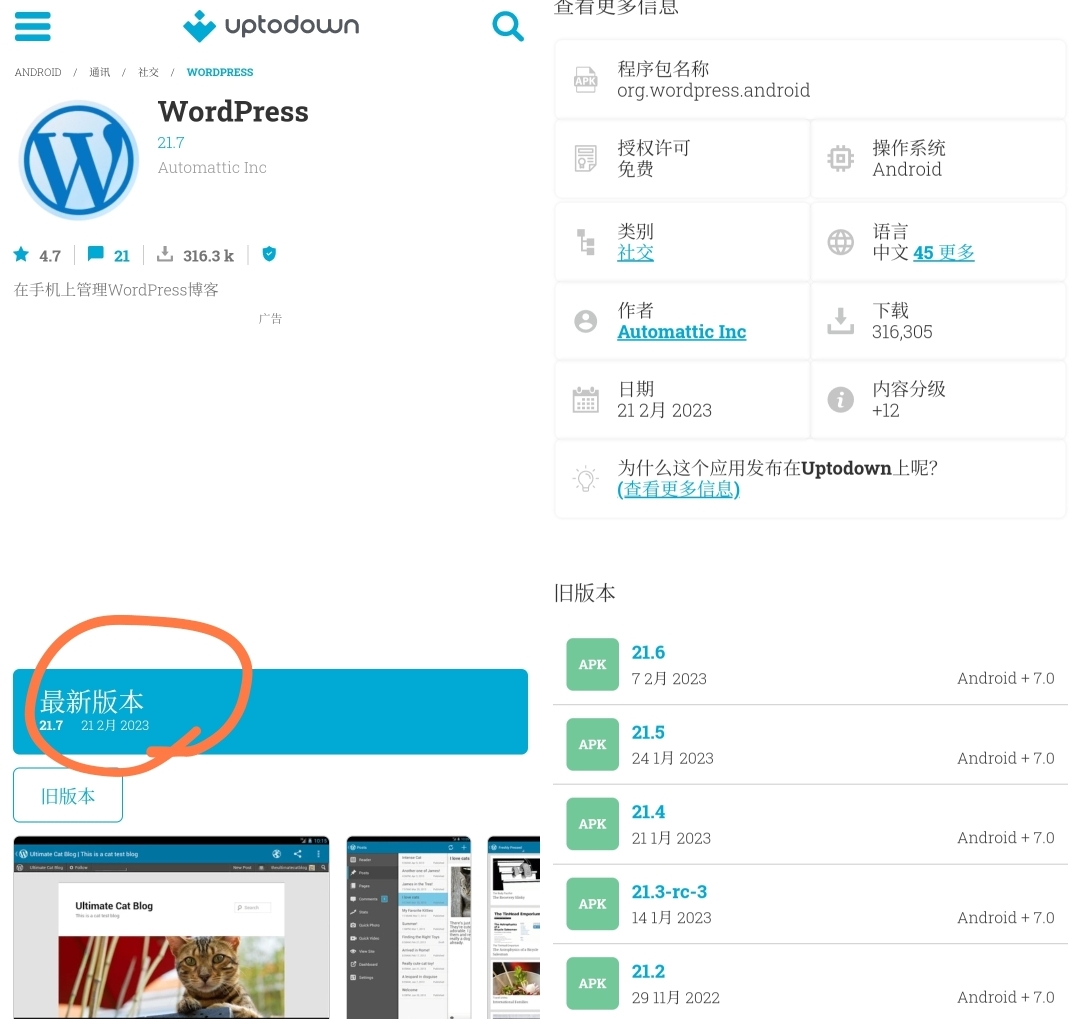Image resolution: width=1080 pixels, height=1019 pixels.
Task: Click the Uptodown logo
Action: [271, 25]
